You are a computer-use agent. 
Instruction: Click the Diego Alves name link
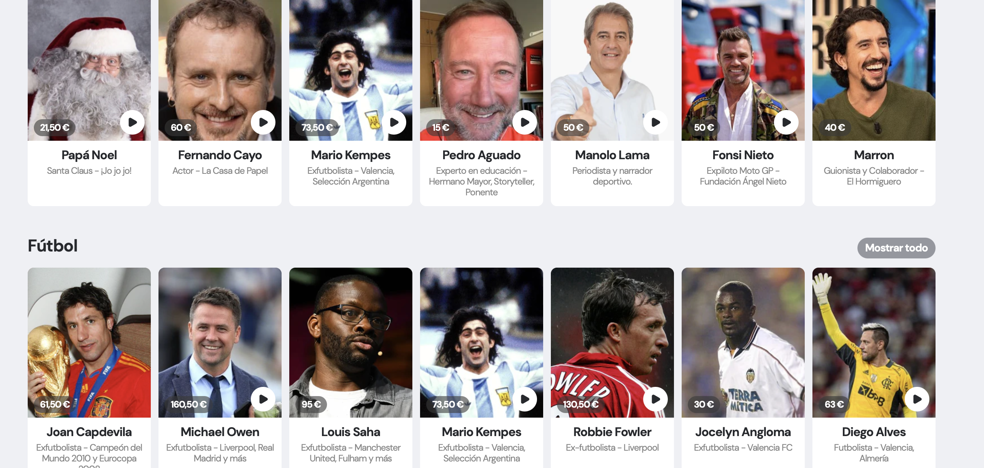point(874,432)
